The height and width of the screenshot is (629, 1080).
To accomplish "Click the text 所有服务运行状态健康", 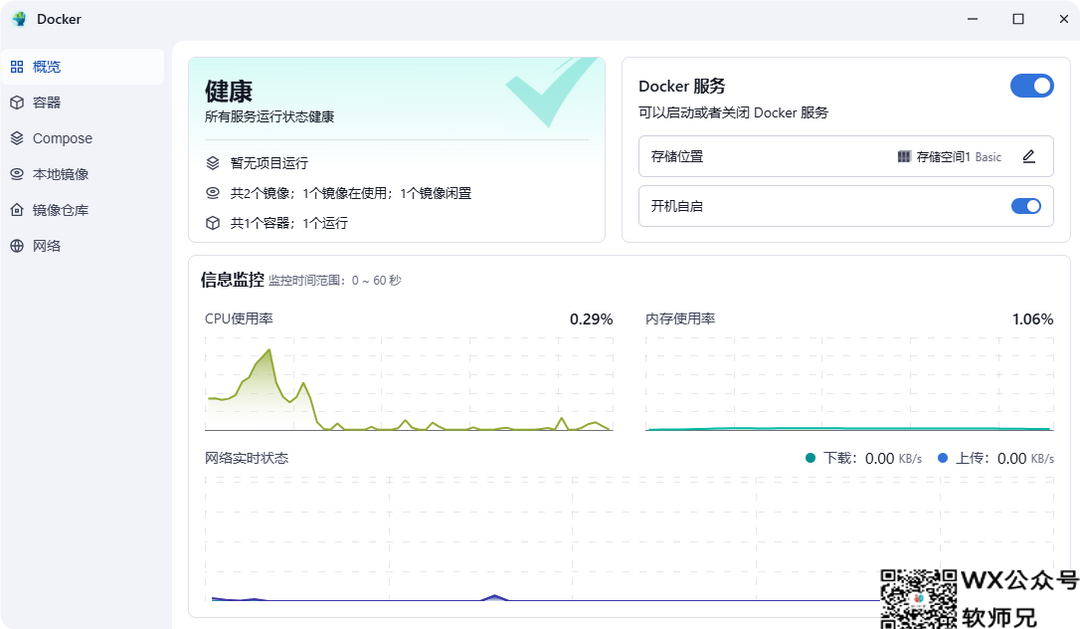I will pos(269,116).
